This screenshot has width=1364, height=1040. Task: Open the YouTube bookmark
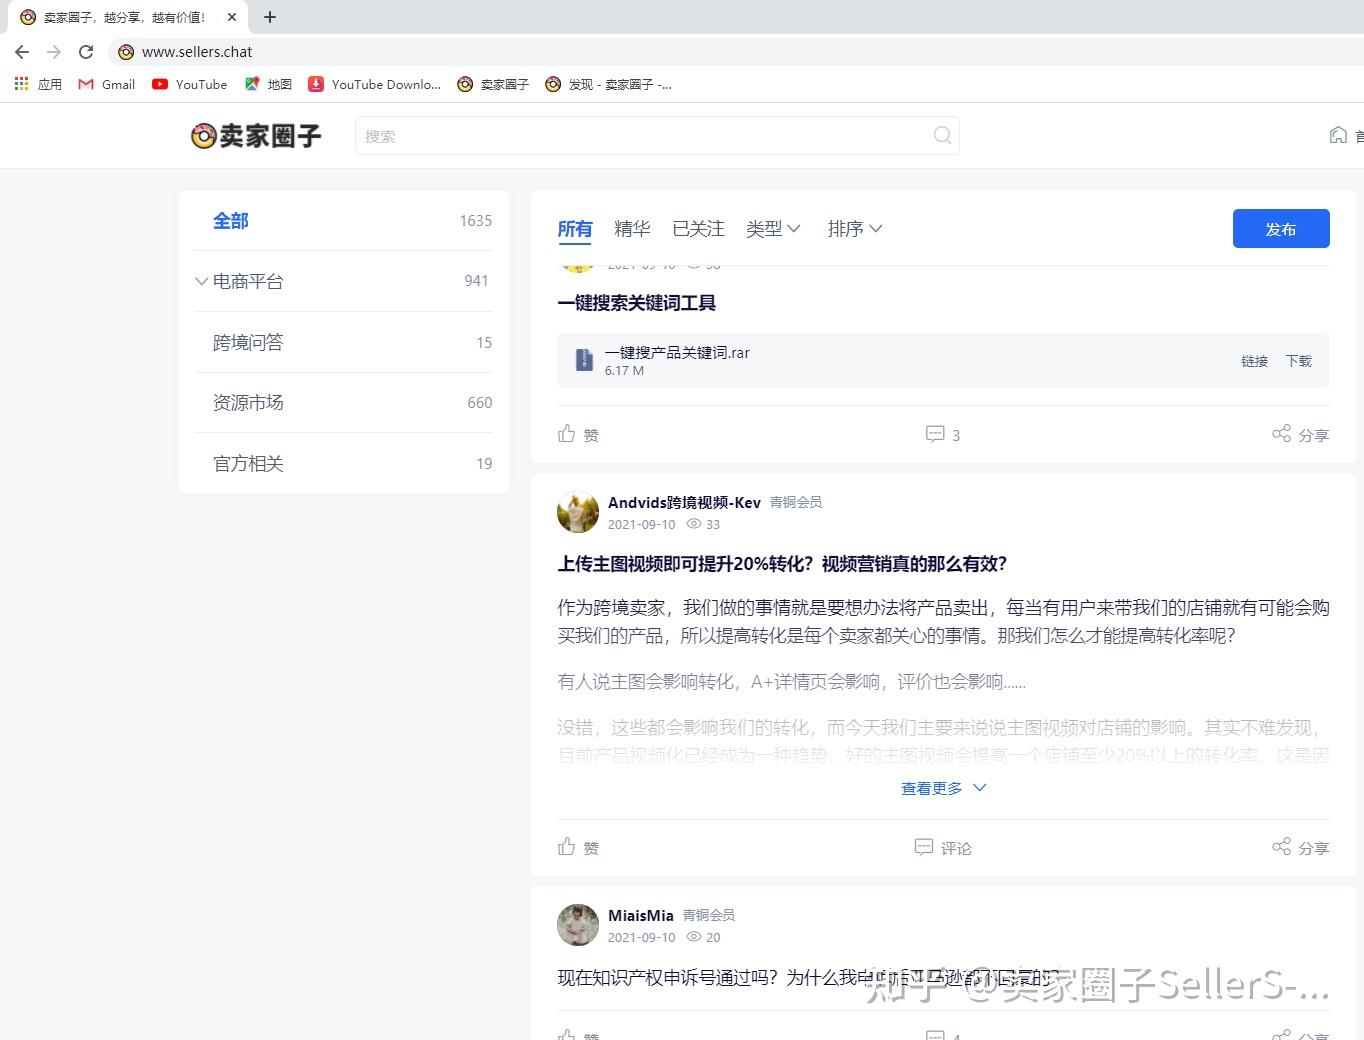[189, 84]
